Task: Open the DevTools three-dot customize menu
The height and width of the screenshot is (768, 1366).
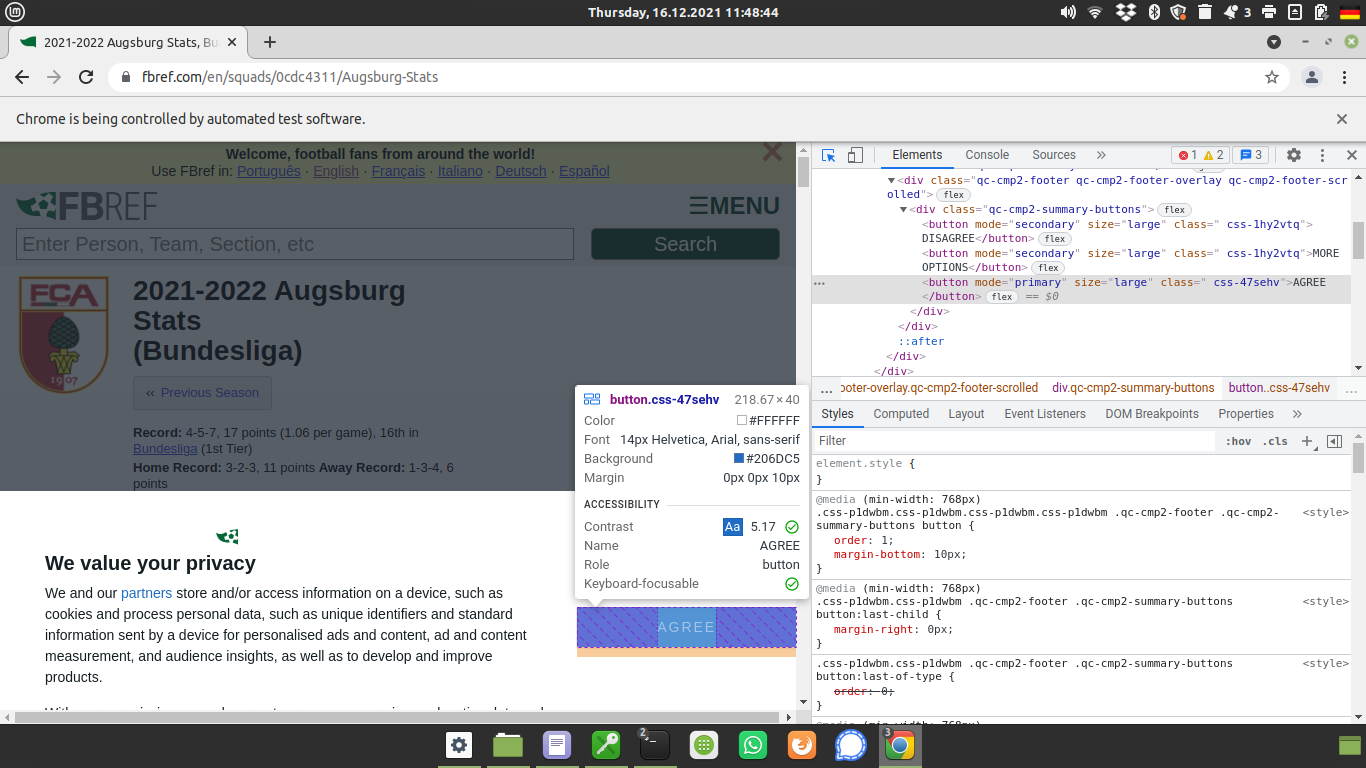Action: (x=1322, y=155)
